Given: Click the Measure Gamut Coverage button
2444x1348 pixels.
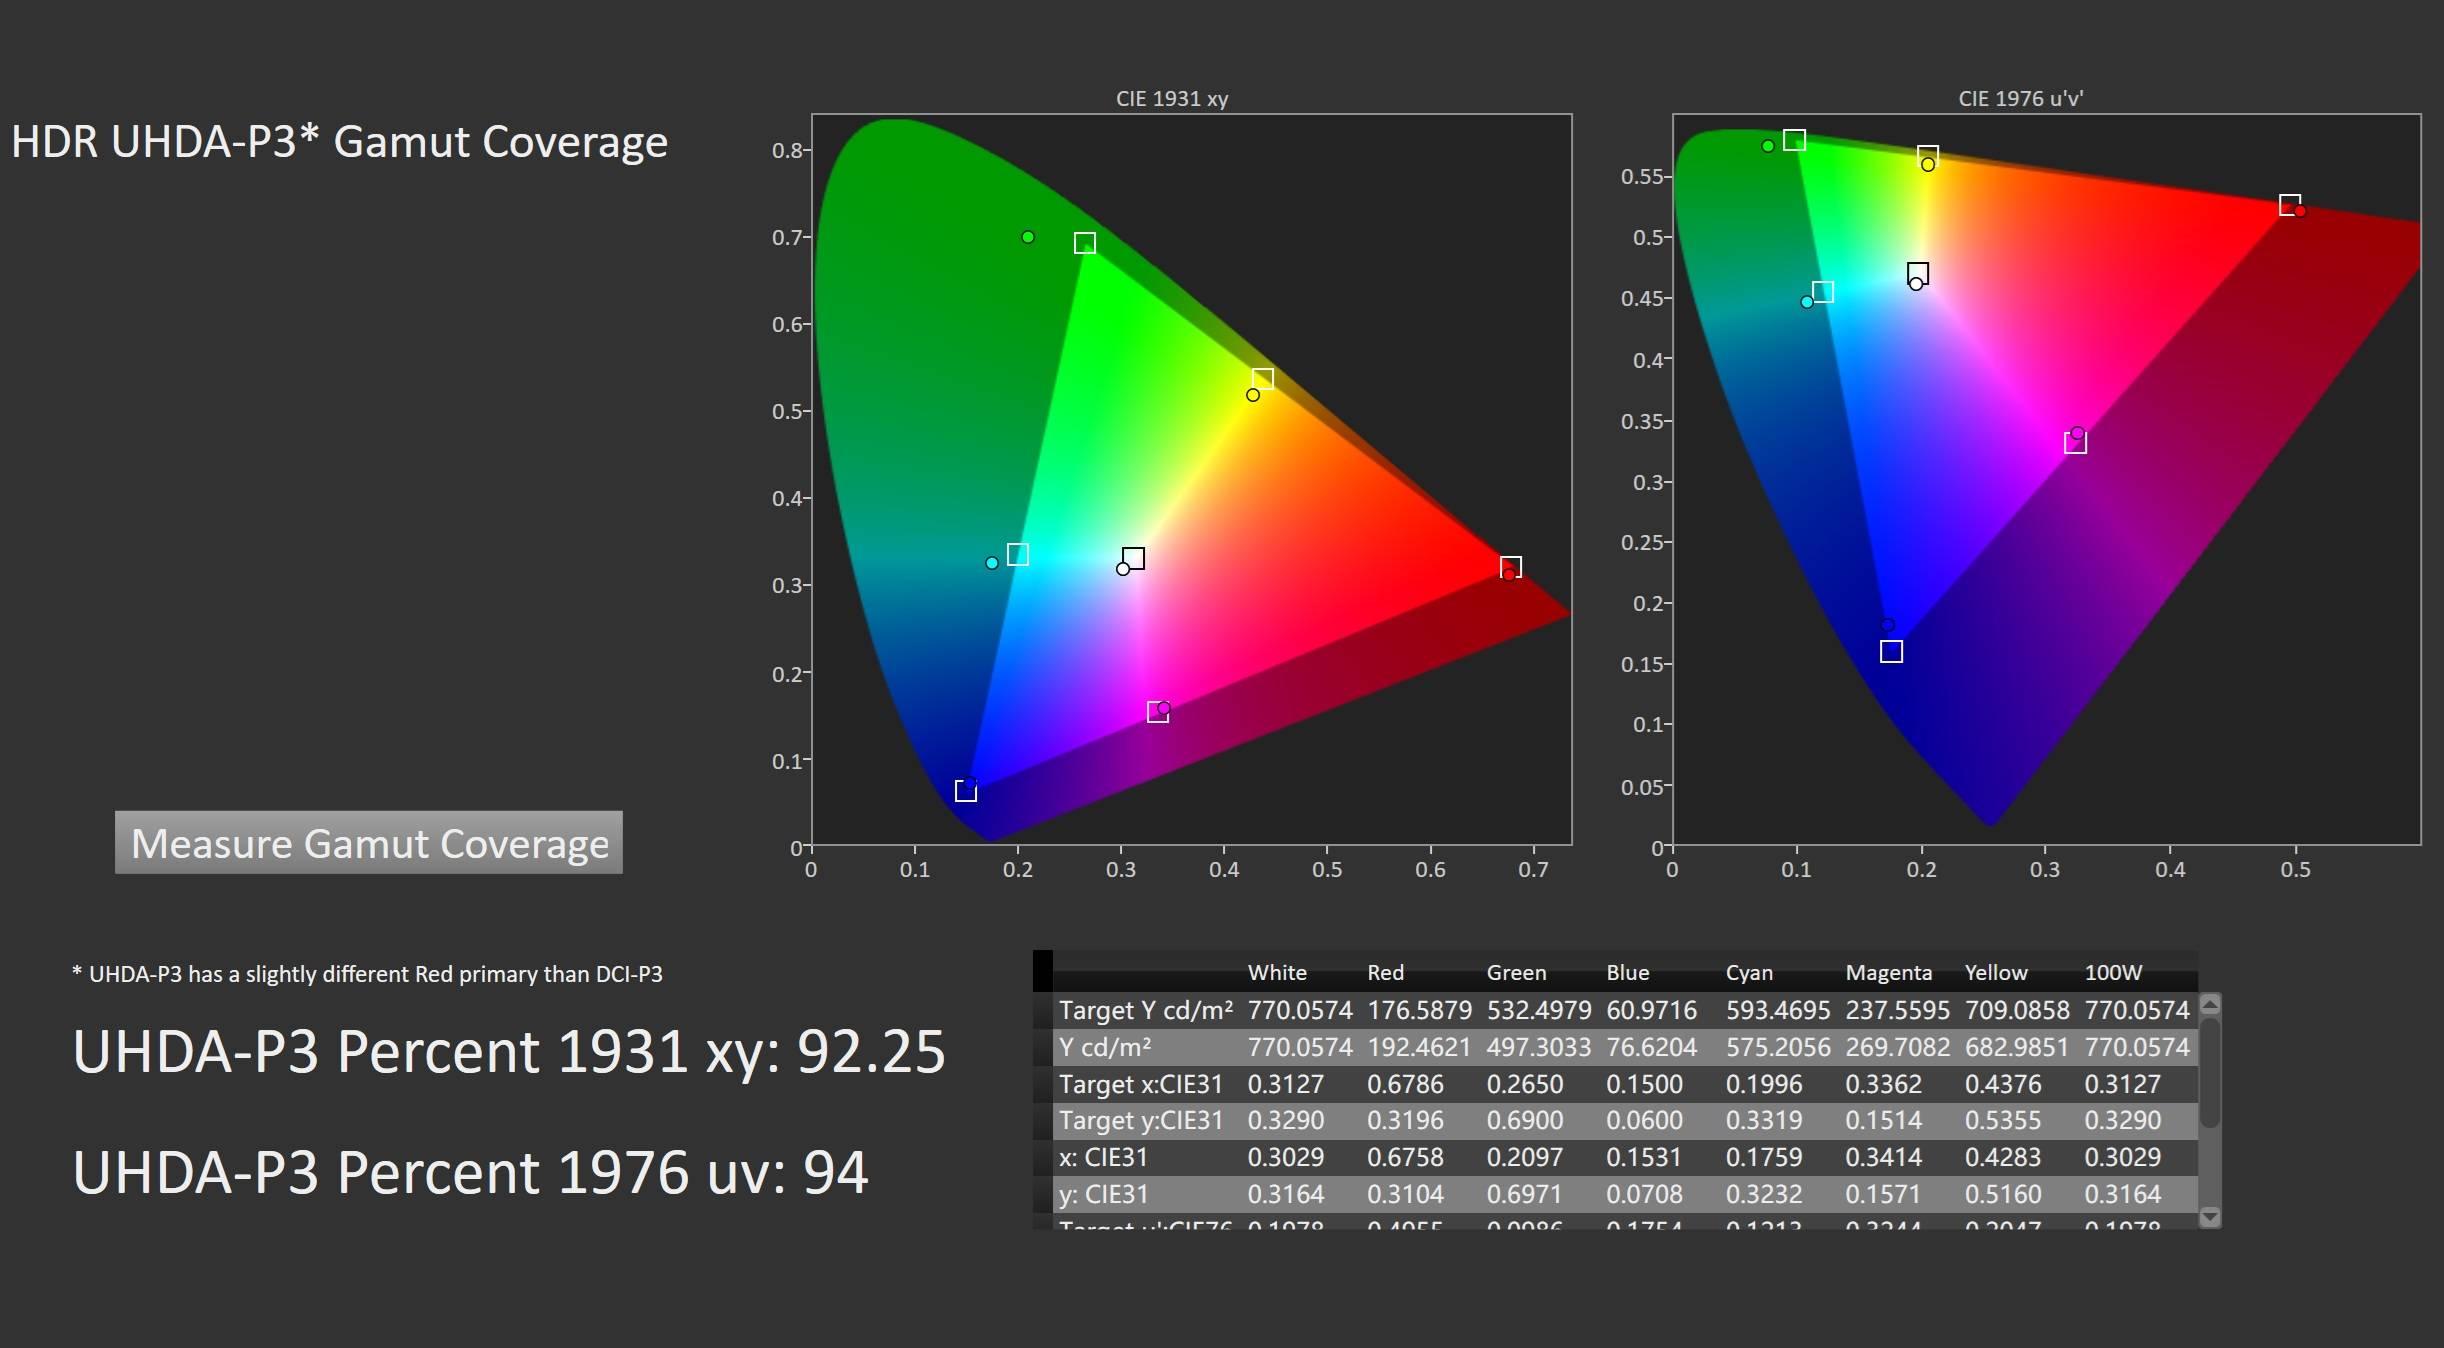Looking at the screenshot, I should 368,843.
